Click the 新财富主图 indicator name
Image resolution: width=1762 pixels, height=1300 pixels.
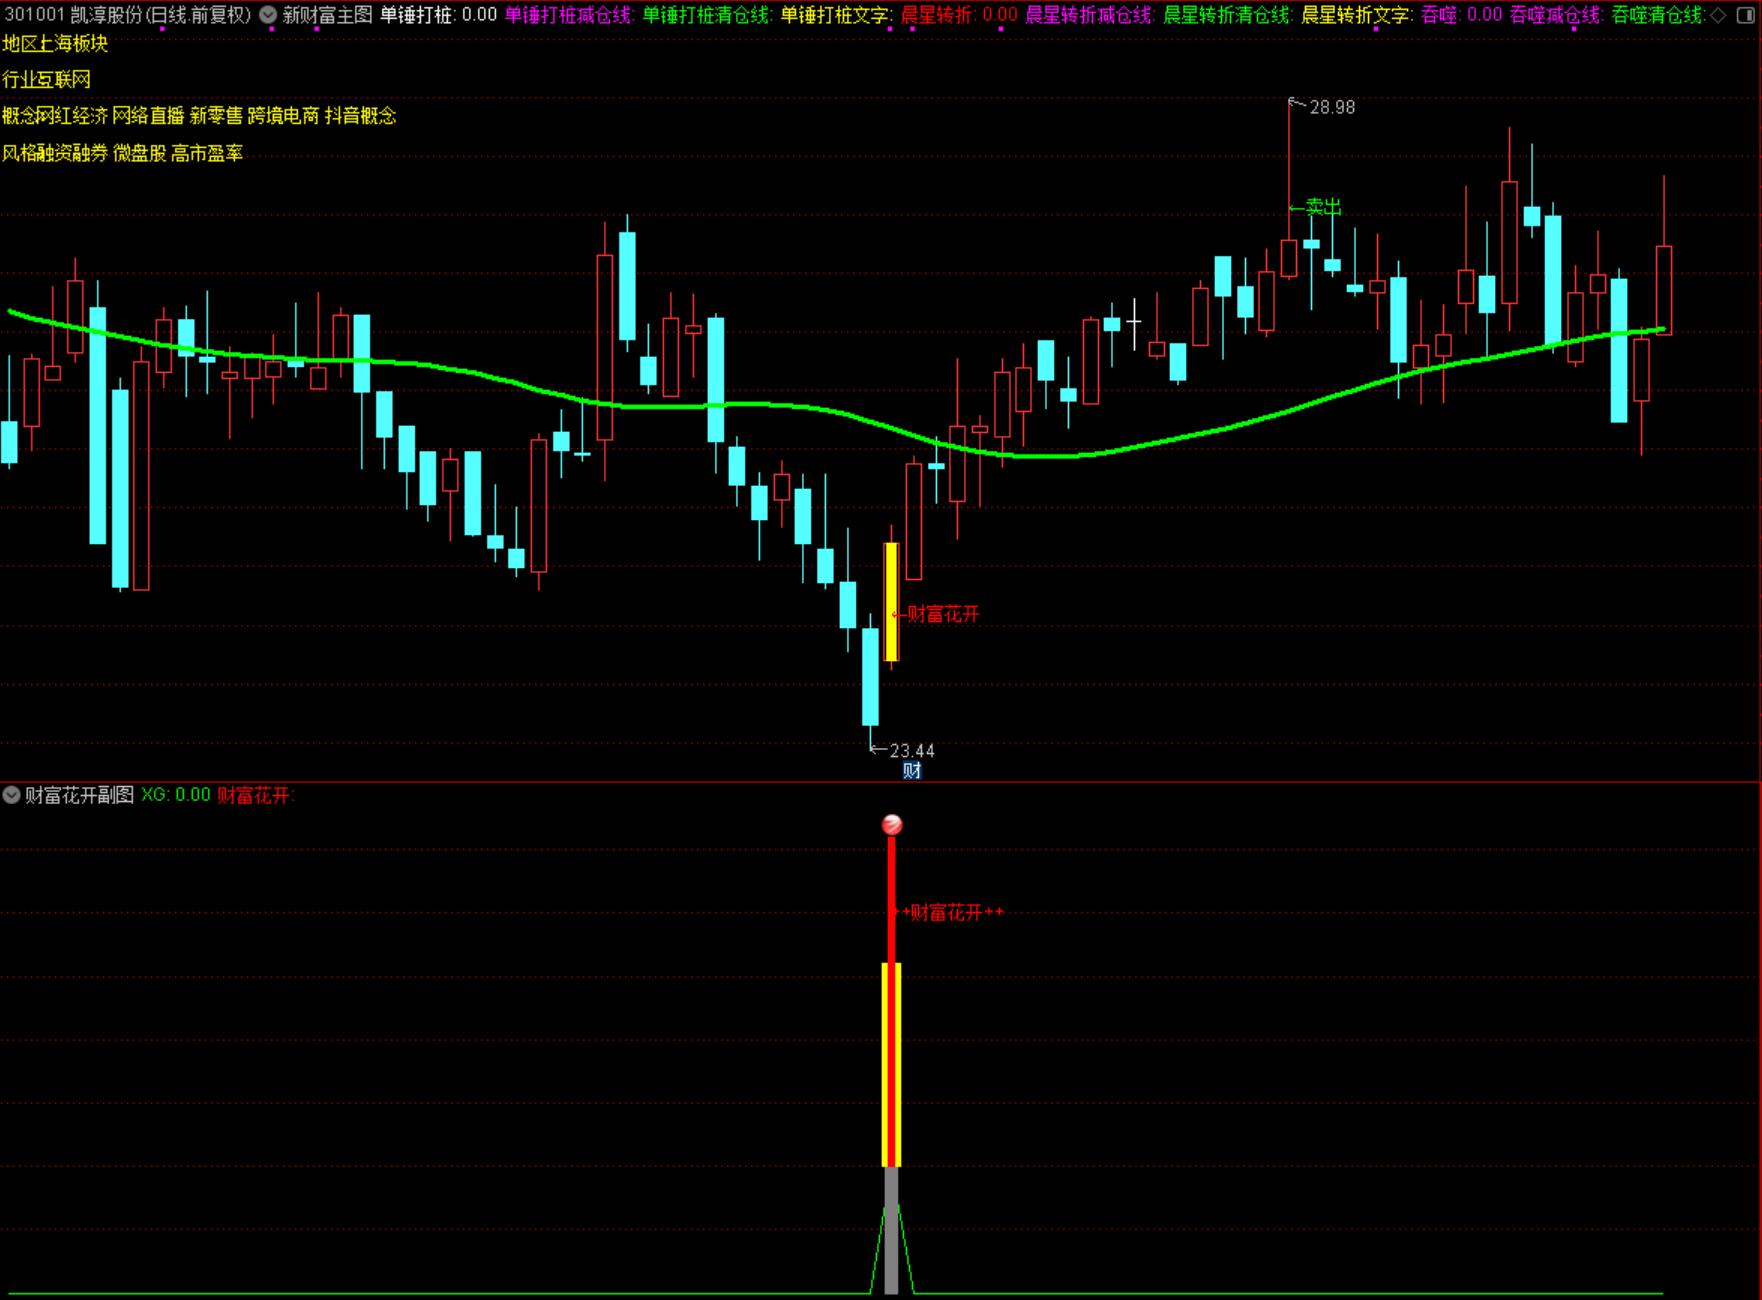[327, 15]
